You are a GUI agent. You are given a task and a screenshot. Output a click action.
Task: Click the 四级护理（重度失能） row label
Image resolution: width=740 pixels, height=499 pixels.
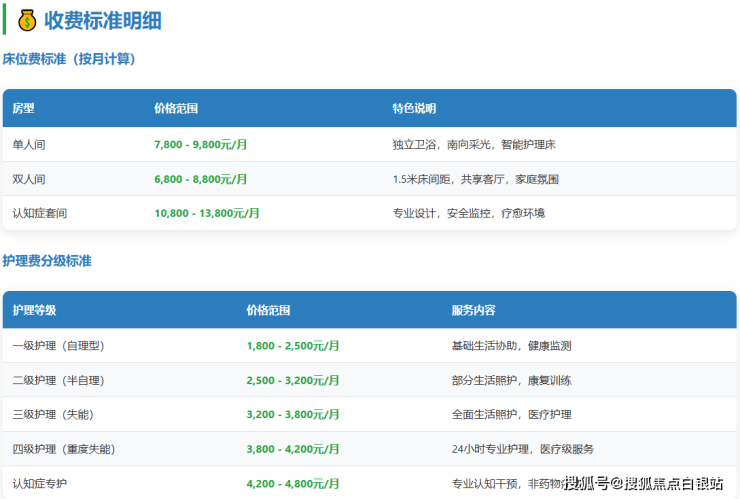(63, 449)
